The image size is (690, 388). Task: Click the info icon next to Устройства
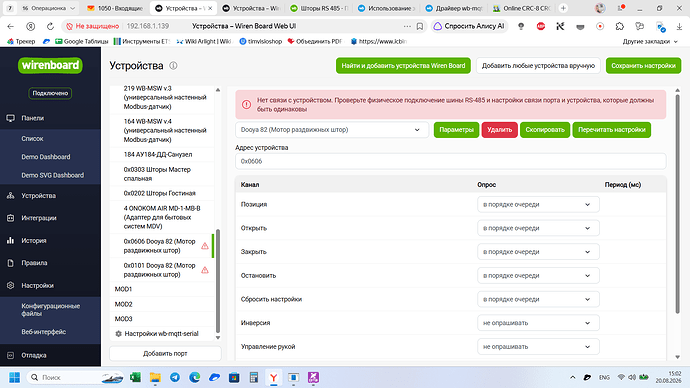coord(173,66)
